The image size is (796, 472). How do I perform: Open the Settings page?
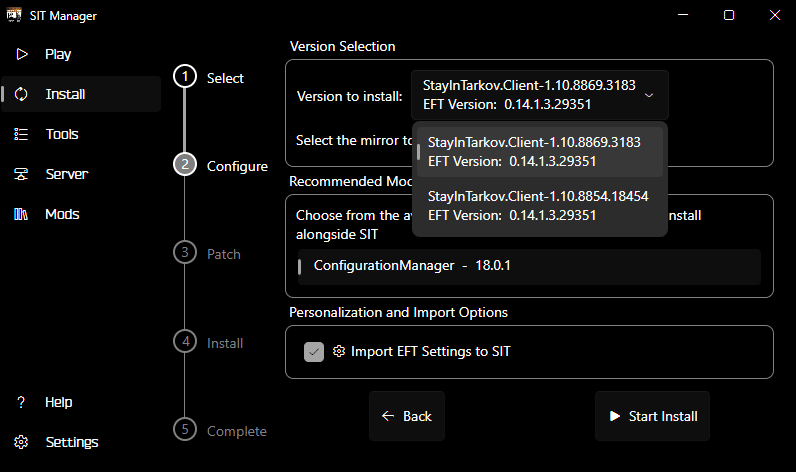[81, 442]
